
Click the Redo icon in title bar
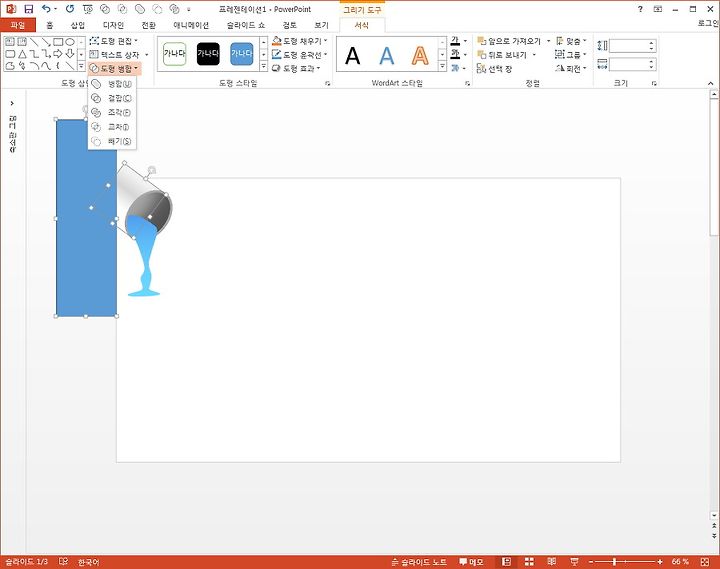point(69,9)
